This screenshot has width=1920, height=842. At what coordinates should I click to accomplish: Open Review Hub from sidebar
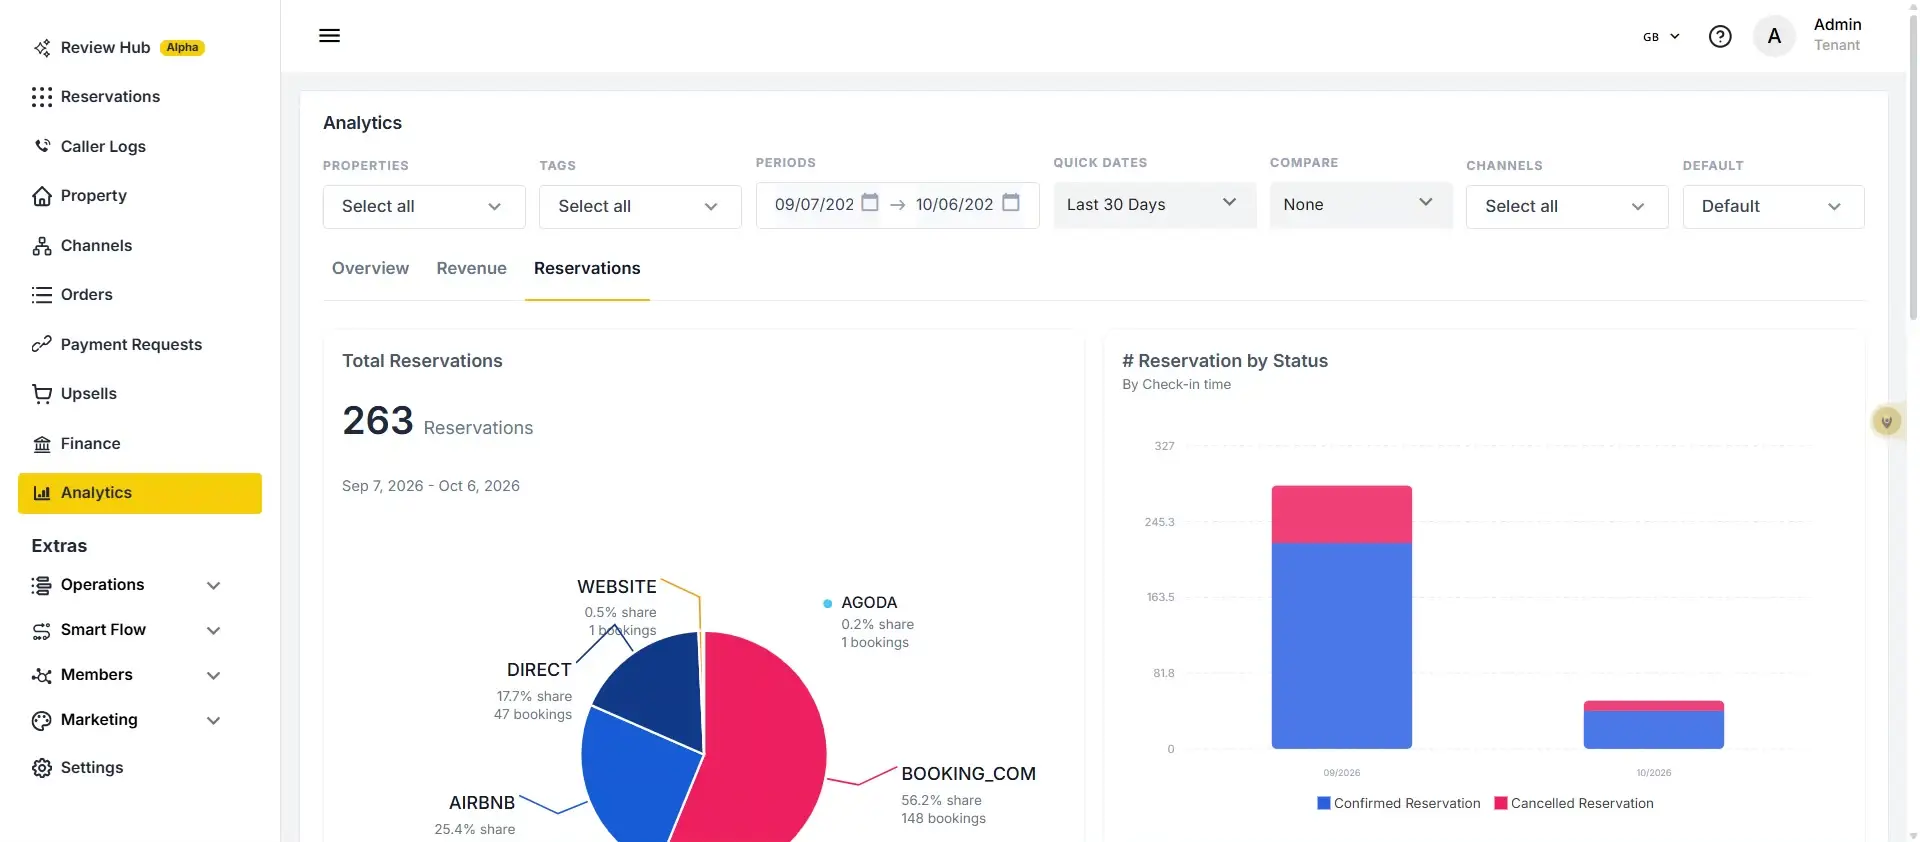click(105, 48)
